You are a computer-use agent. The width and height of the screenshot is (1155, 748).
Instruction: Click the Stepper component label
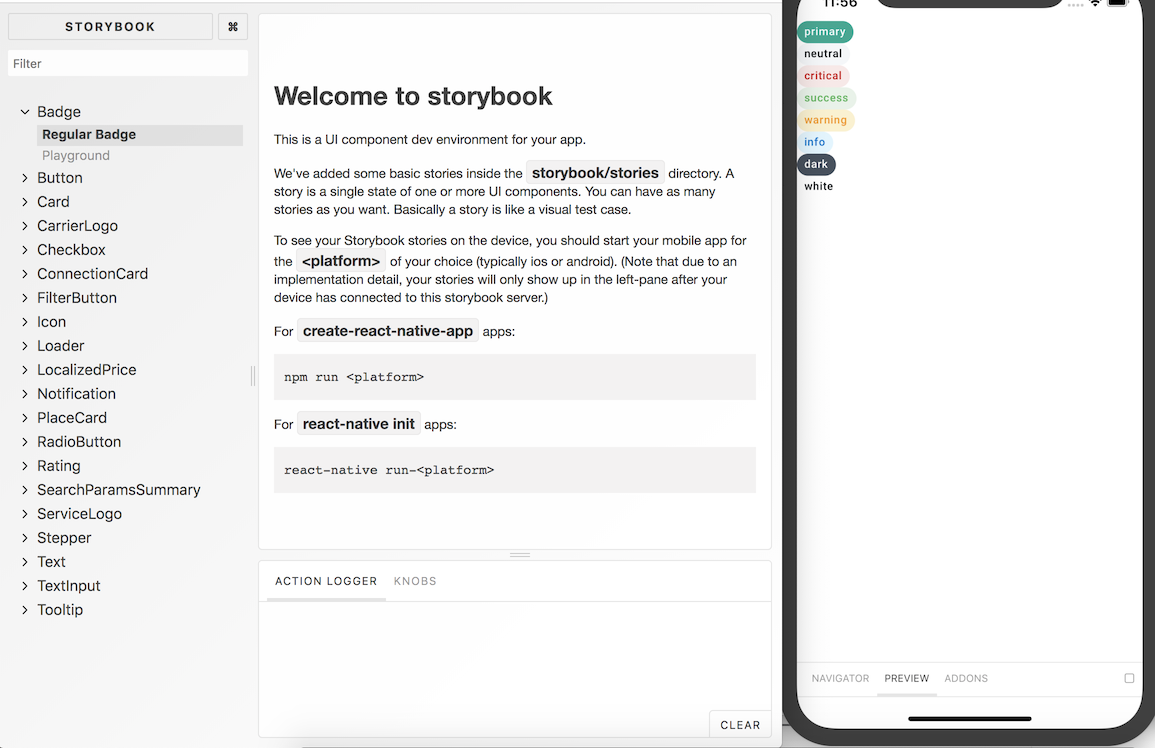(64, 538)
